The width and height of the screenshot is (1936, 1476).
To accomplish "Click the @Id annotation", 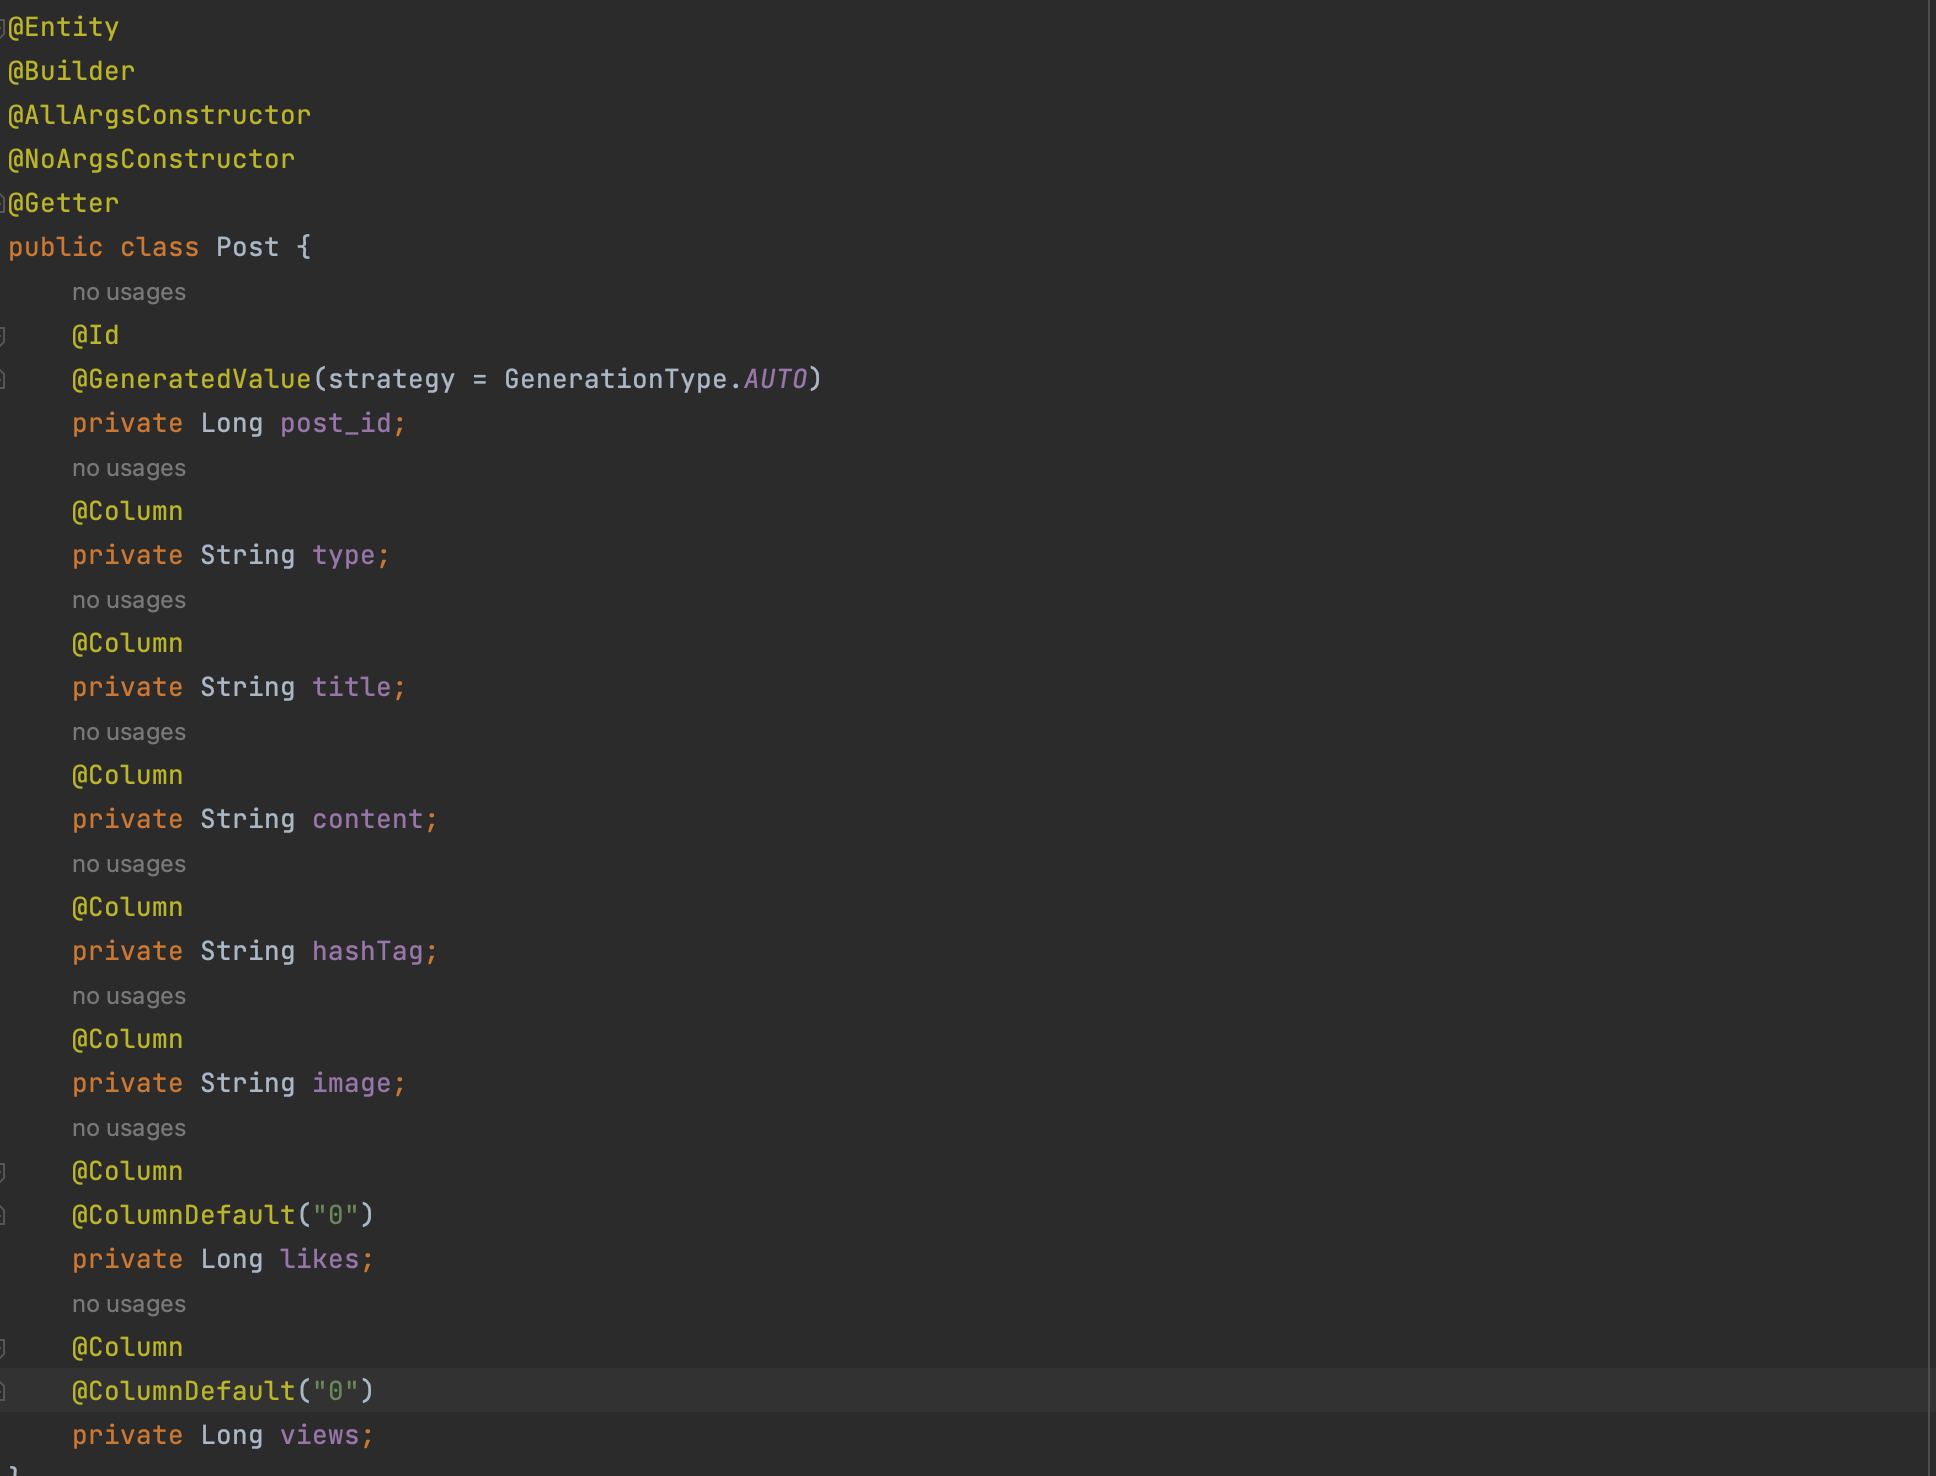I will [96, 335].
